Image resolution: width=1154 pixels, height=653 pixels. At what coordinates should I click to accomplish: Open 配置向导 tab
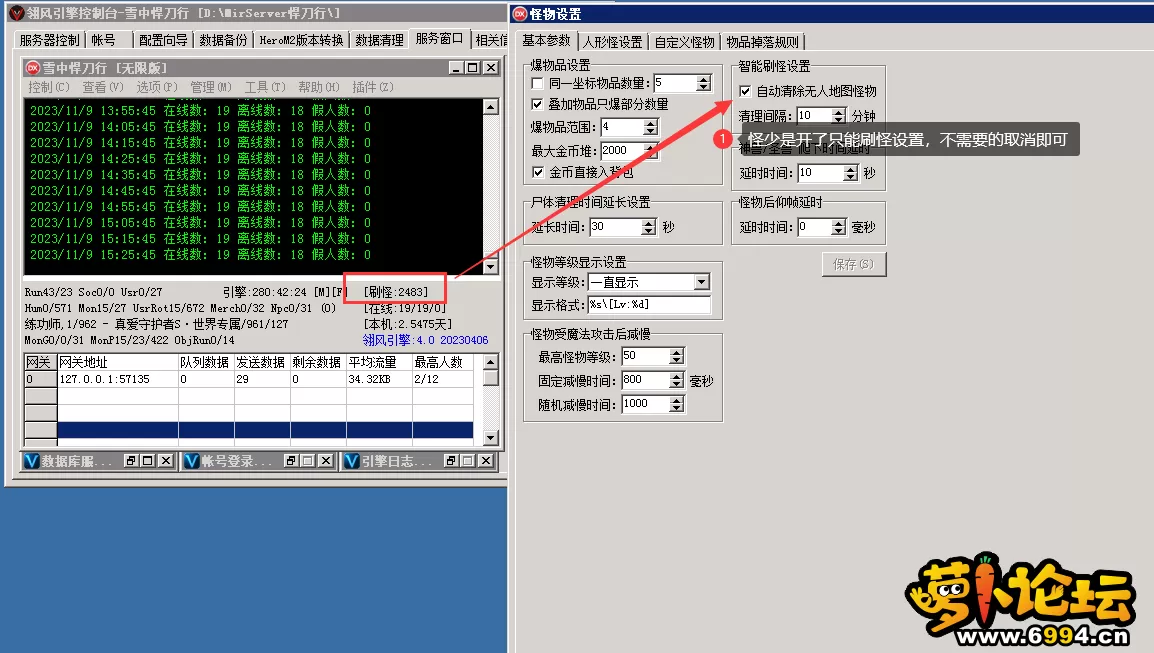pyautogui.click(x=163, y=40)
